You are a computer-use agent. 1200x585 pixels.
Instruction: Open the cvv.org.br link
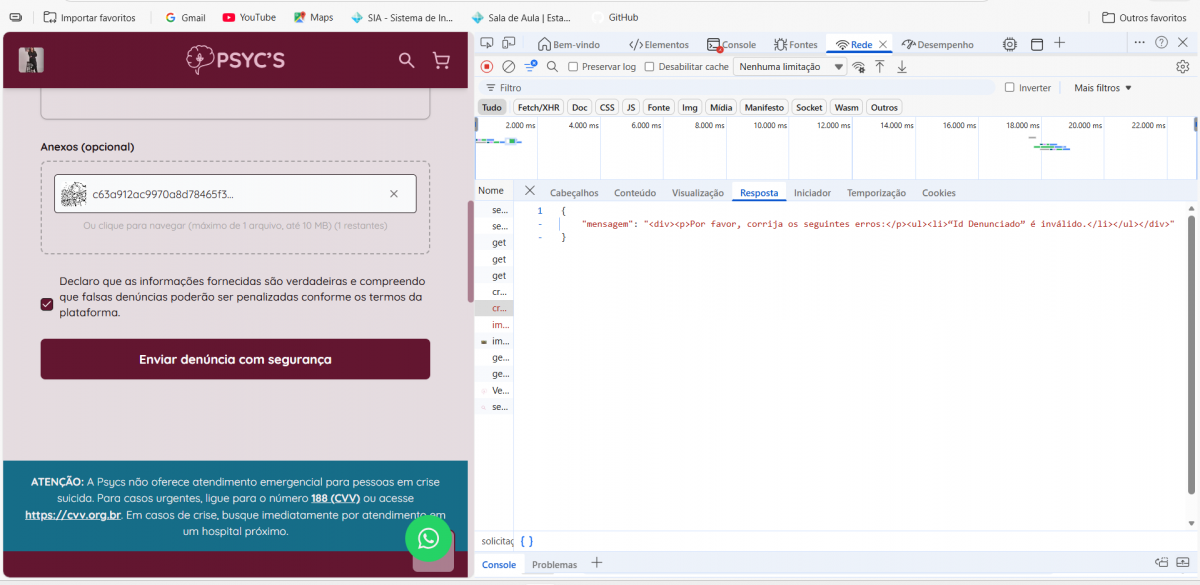73,515
